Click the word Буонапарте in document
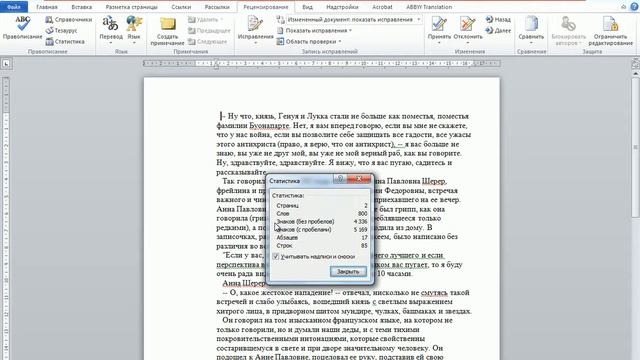 tap(269, 126)
